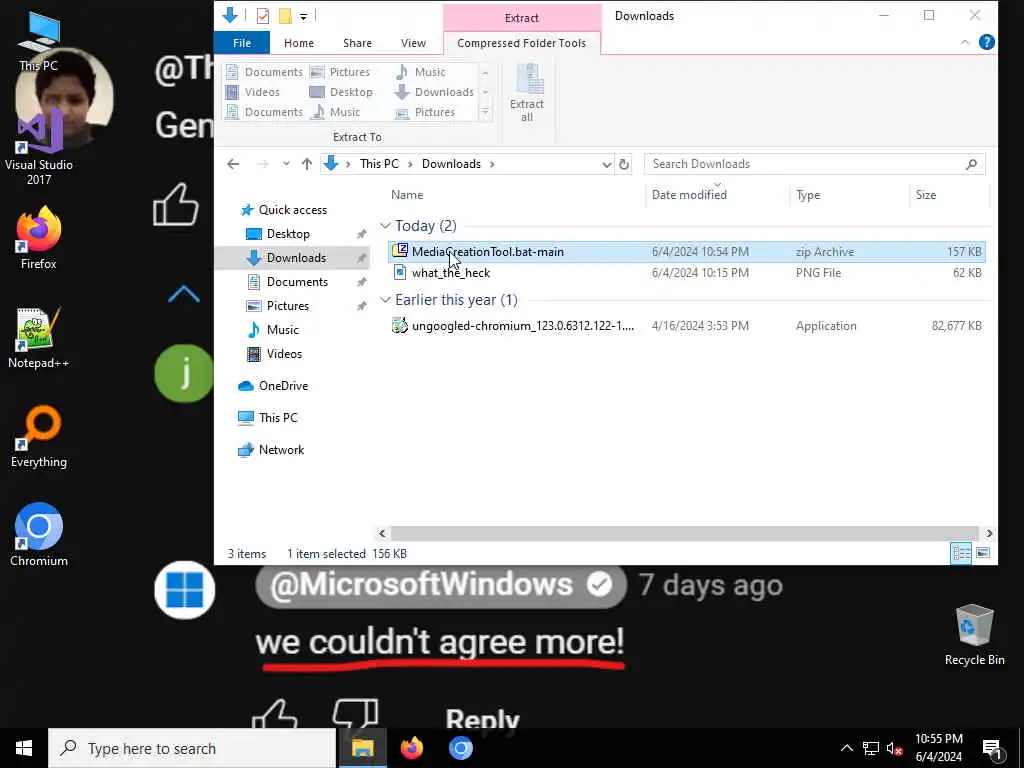Click the Extract contextual tab header
The width and height of the screenshot is (1024, 768).
pos(522,18)
